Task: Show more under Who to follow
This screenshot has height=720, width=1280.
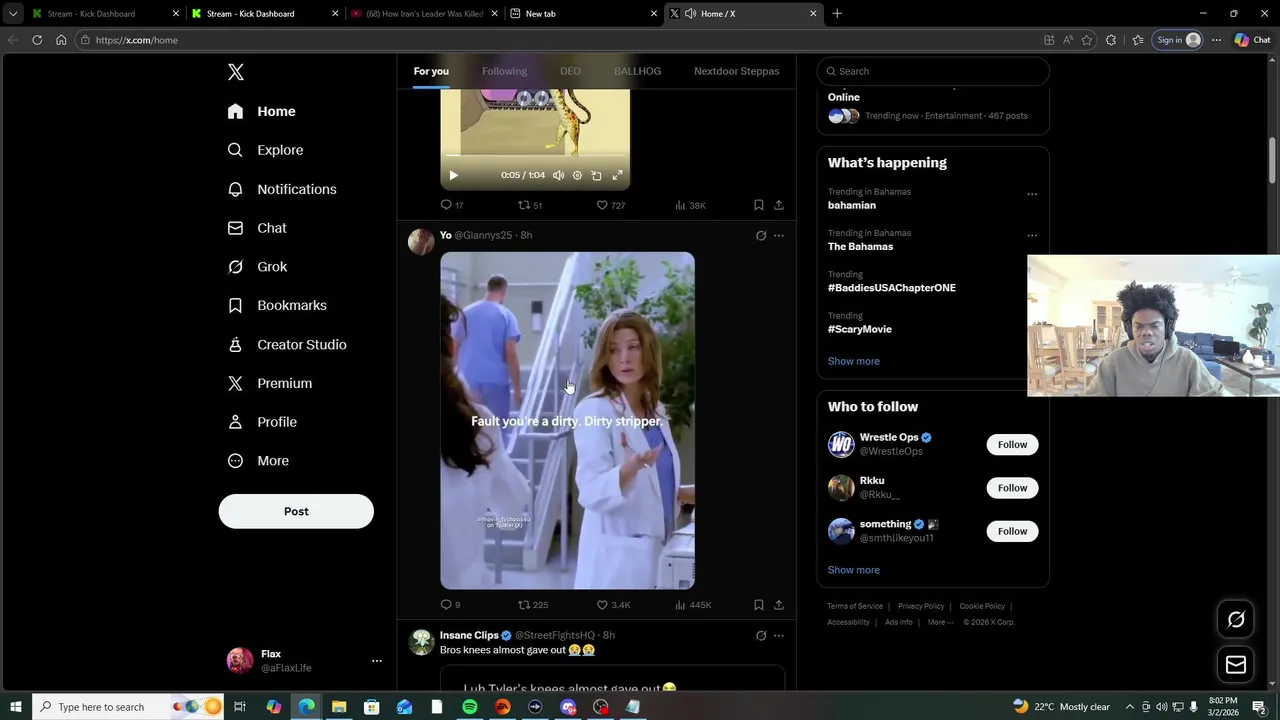Action: coord(853,570)
